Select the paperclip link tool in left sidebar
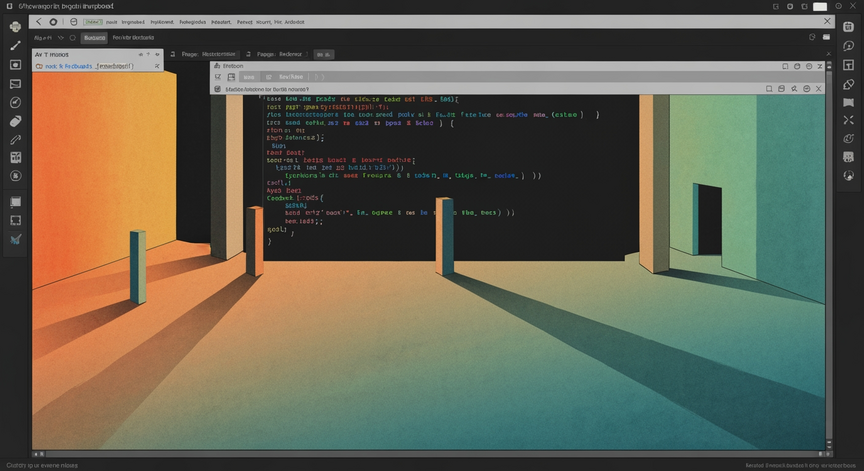The image size is (864, 471). tap(15, 140)
